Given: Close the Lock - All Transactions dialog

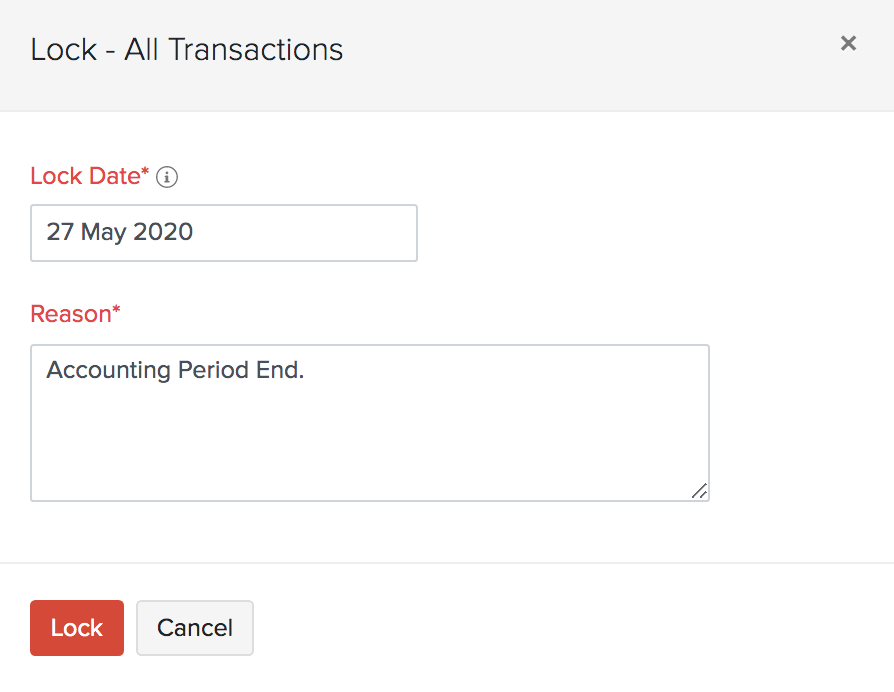Looking at the screenshot, I should pos(848,43).
